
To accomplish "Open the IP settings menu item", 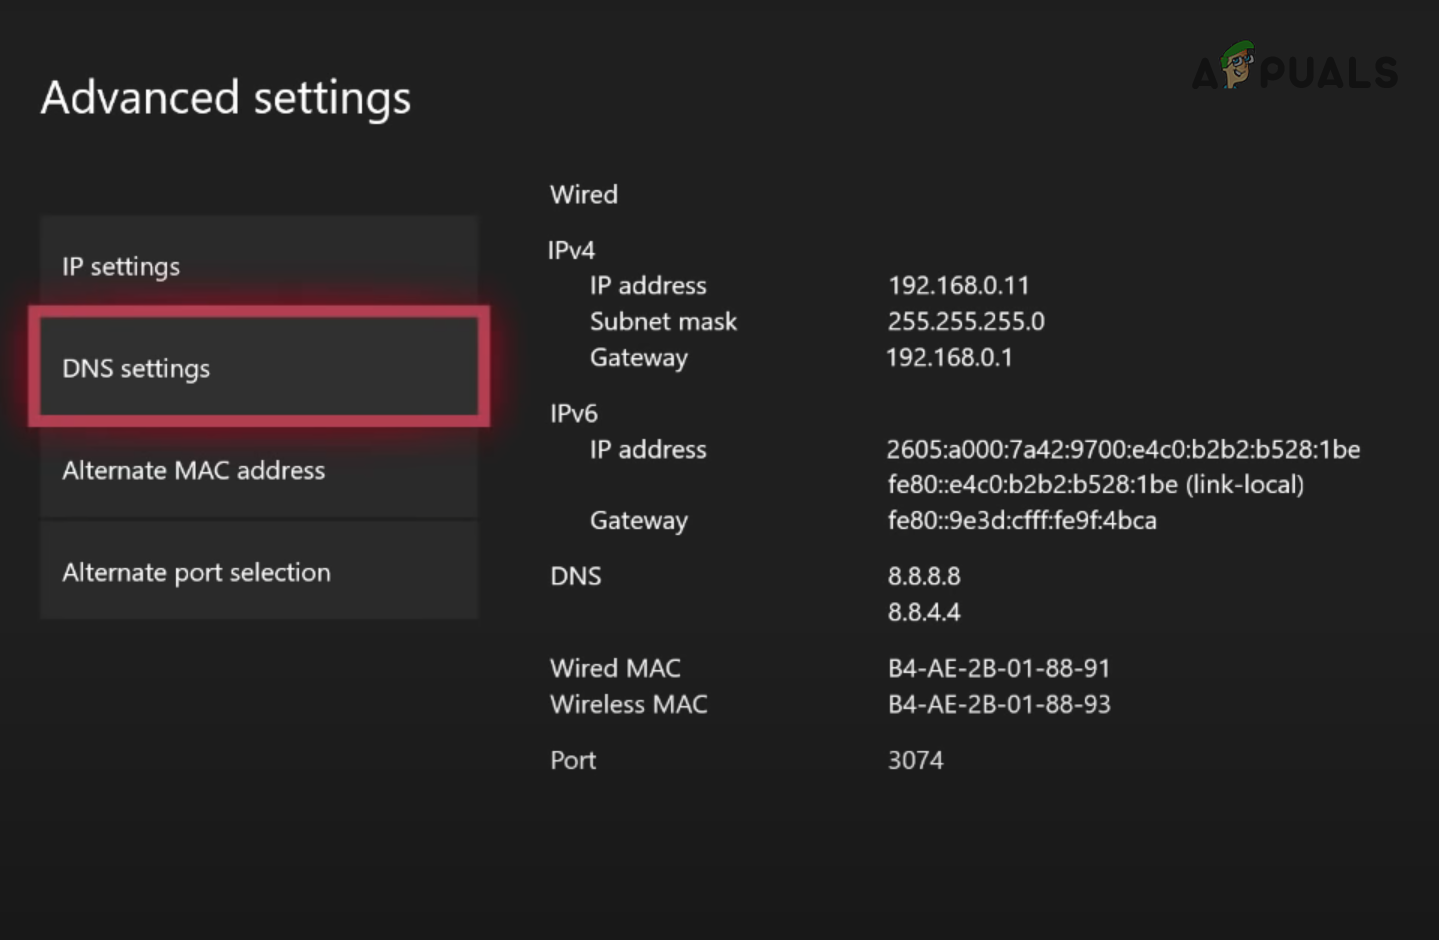I will 258,266.
